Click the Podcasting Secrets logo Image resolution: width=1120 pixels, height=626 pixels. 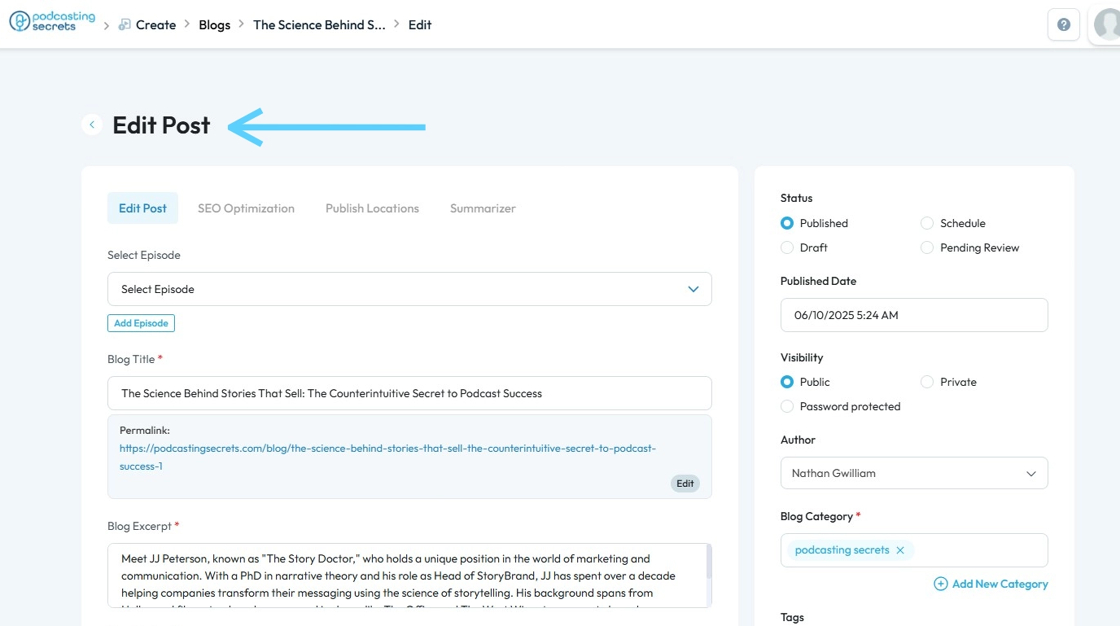click(x=52, y=21)
